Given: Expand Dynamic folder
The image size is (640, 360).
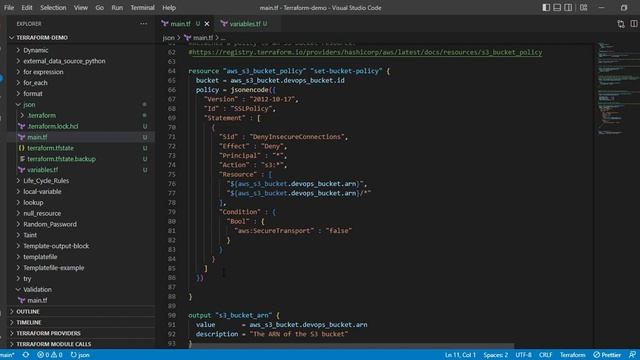Looking at the screenshot, I should [82, 50].
